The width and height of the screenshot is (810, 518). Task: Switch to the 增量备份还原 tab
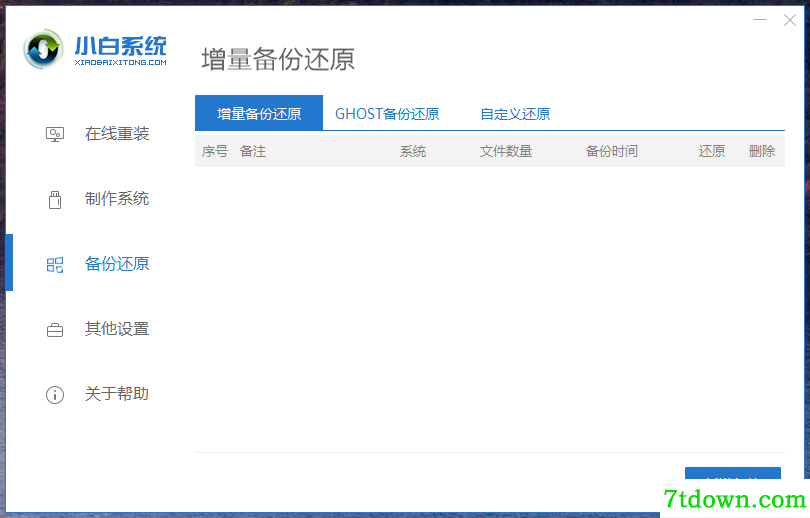(x=259, y=113)
